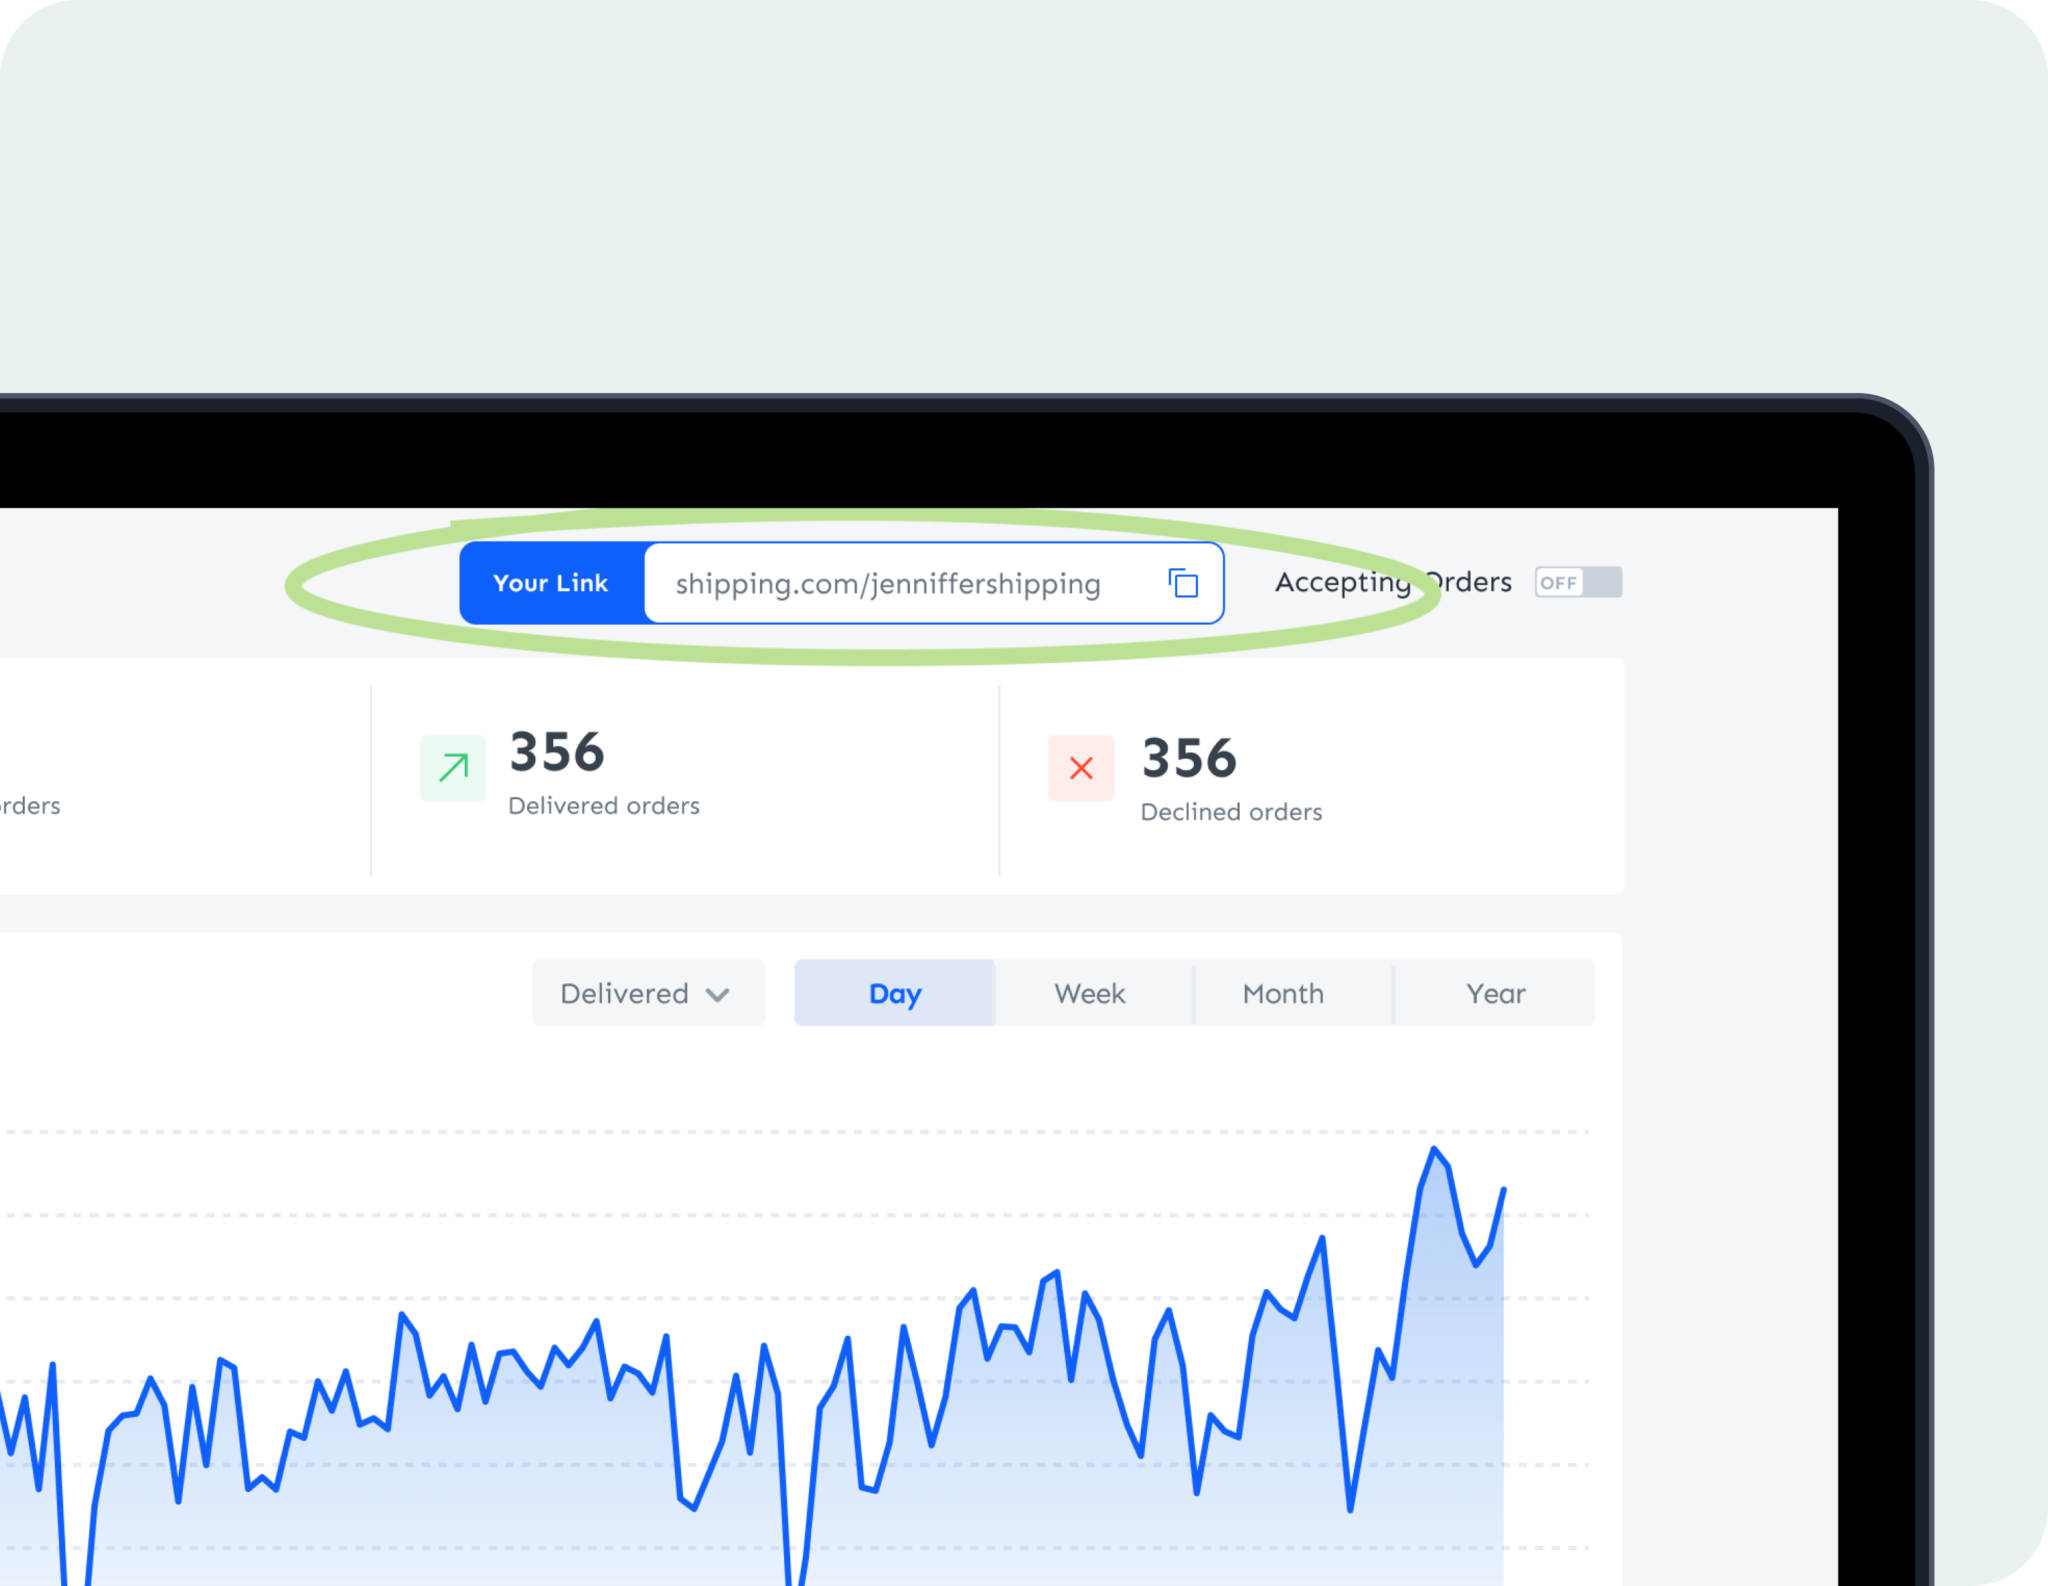2048x1586 pixels.
Task: Click the Accepting Orders label text
Action: (x=1392, y=582)
